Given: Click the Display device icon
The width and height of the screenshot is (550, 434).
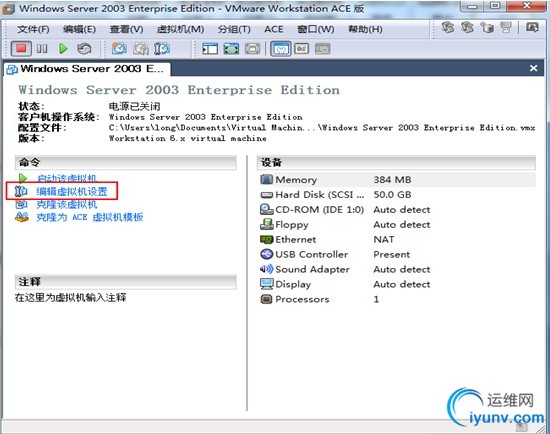Looking at the screenshot, I should [267, 284].
